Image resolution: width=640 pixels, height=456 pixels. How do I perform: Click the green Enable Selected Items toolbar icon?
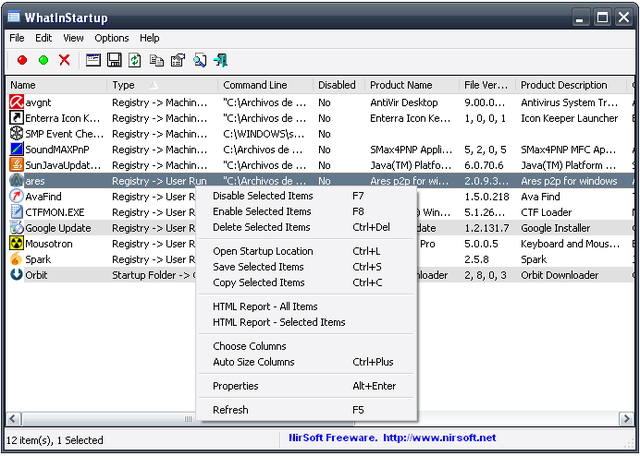click(43, 60)
